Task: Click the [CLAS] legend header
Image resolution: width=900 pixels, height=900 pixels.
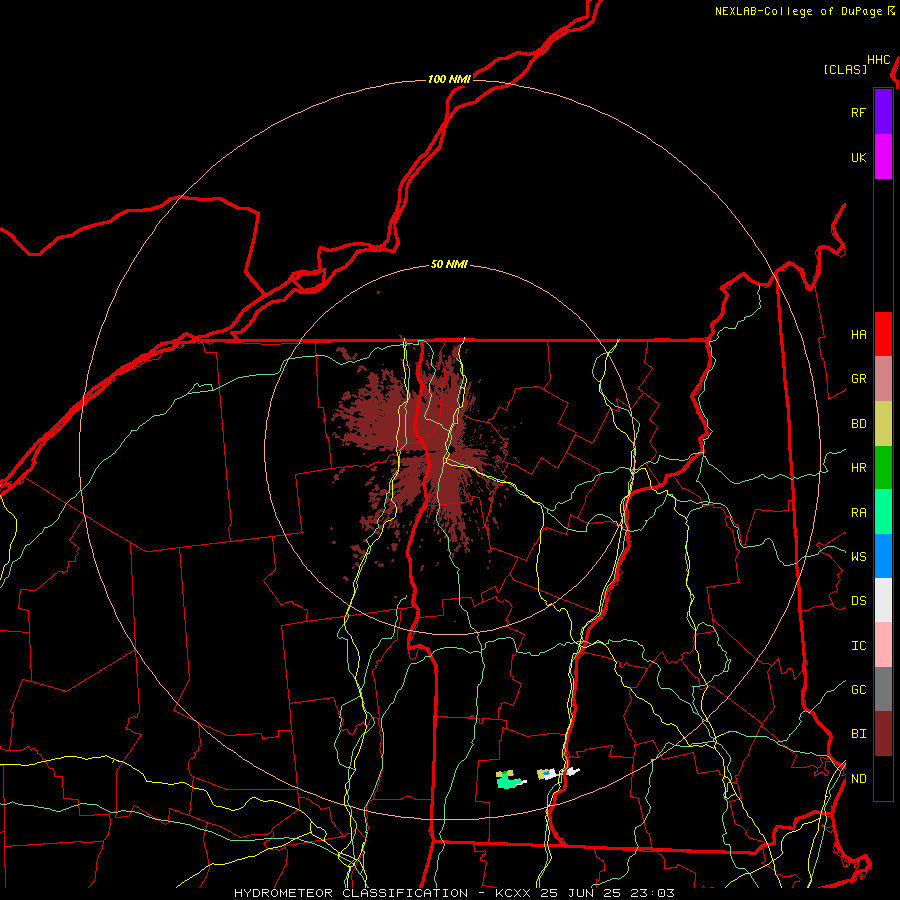Action: 845,69
